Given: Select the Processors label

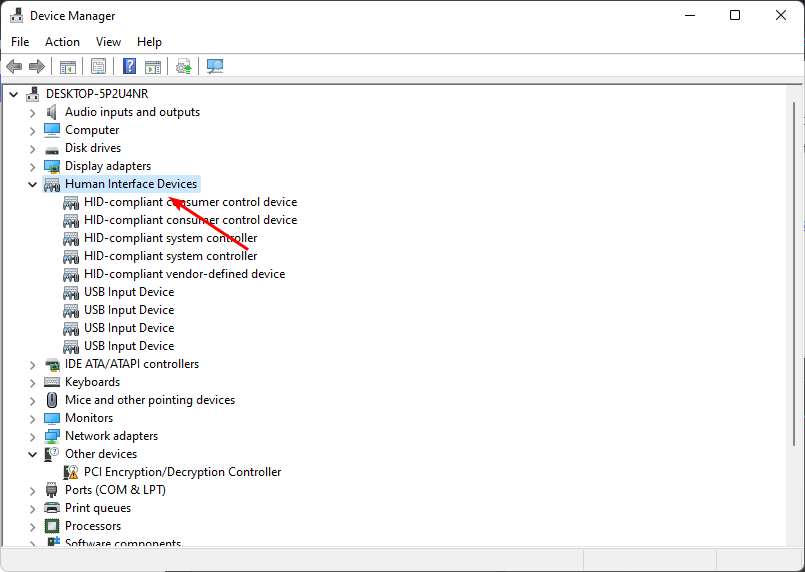Looking at the screenshot, I should pyautogui.click(x=93, y=526).
